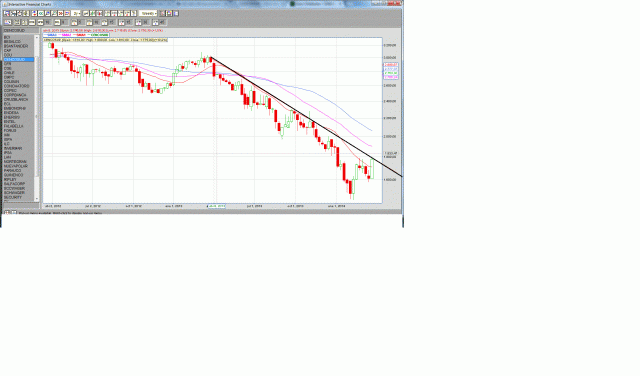Select SECURITY at bottom of symbol list
The height and width of the screenshot is (376, 640).
point(13,197)
